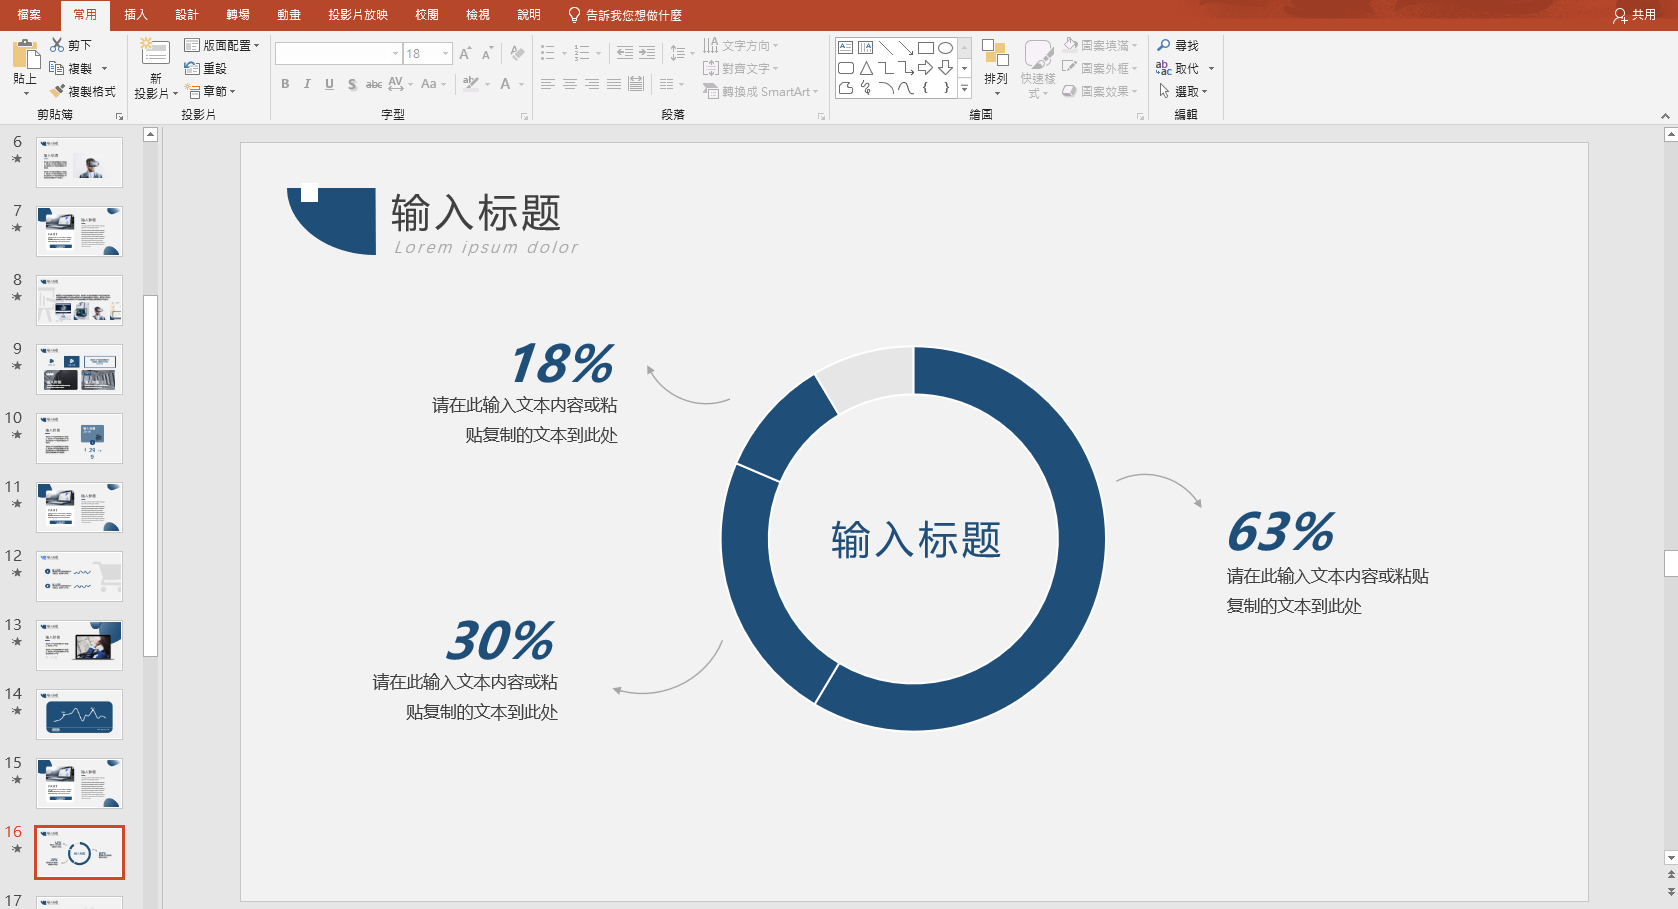Click the Find (尋找) button
This screenshot has width=1678, height=909.
[x=1178, y=45]
